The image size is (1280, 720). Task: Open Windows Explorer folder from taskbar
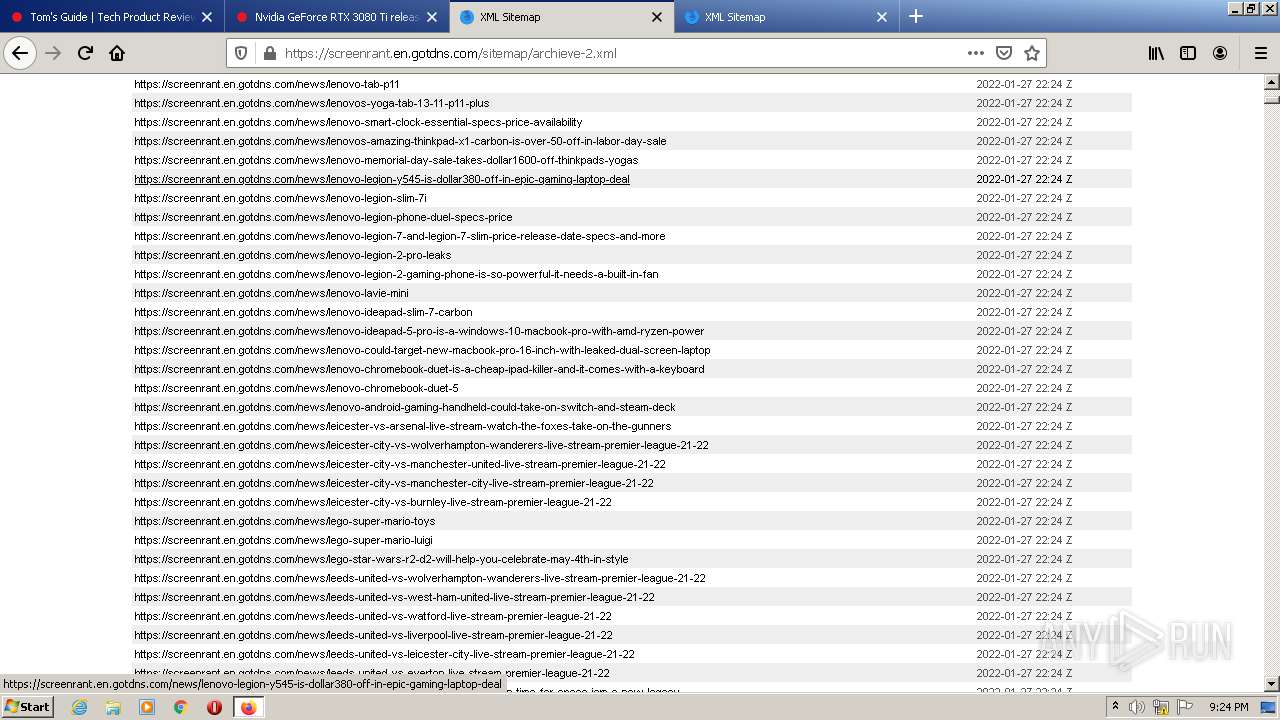click(113, 707)
